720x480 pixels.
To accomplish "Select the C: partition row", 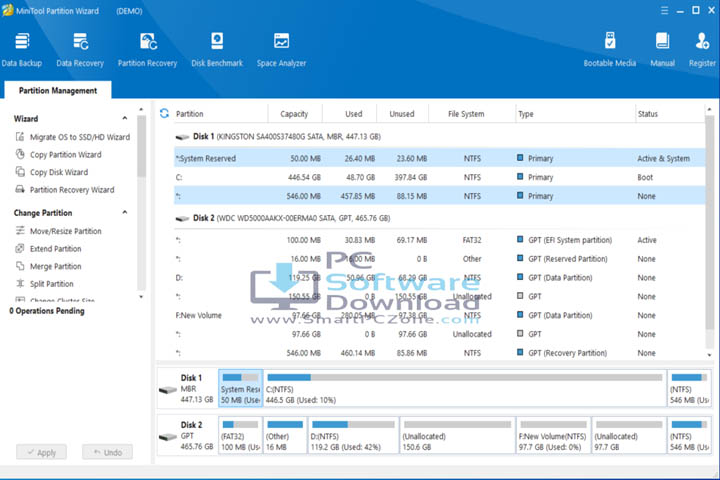I will pyautogui.click(x=439, y=177).
